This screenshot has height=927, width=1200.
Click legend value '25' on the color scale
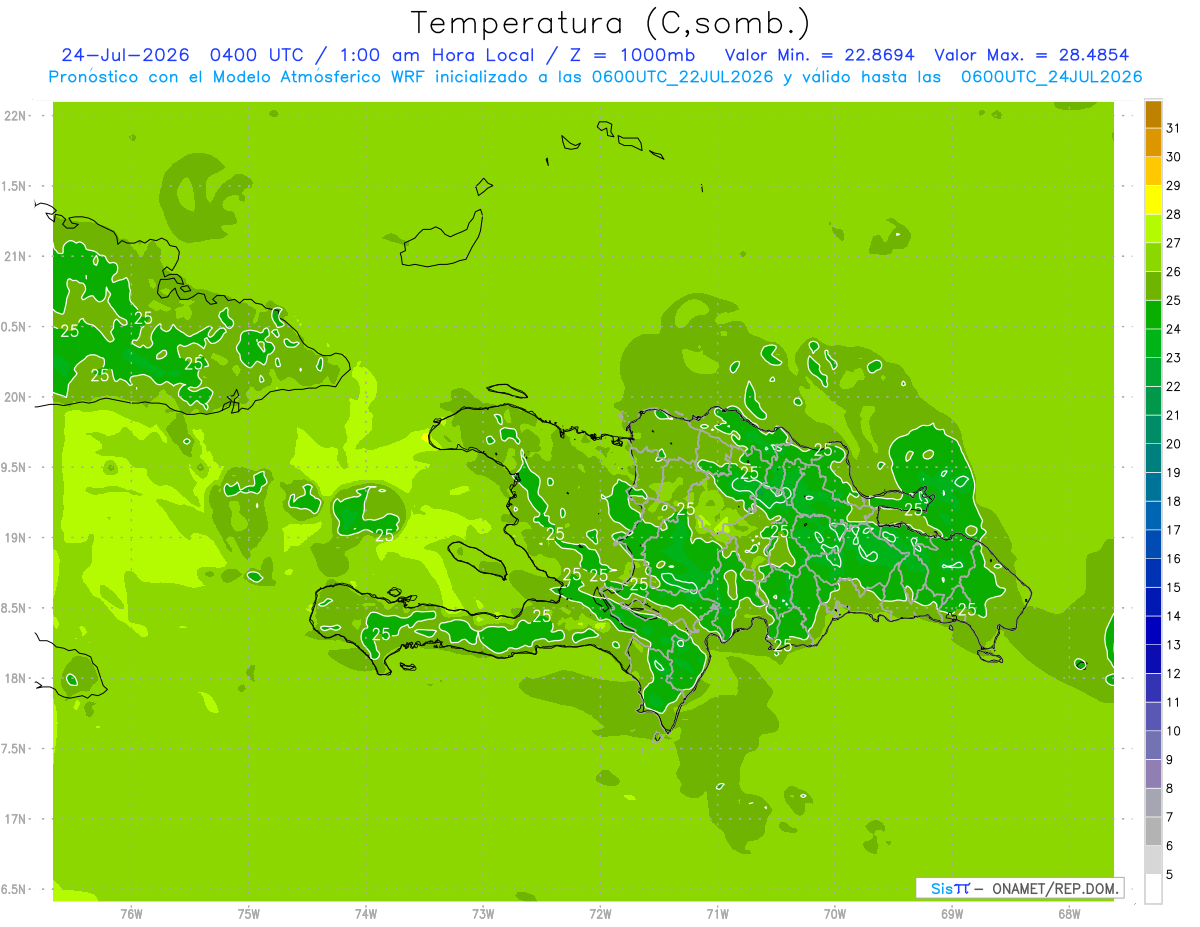1174,300
